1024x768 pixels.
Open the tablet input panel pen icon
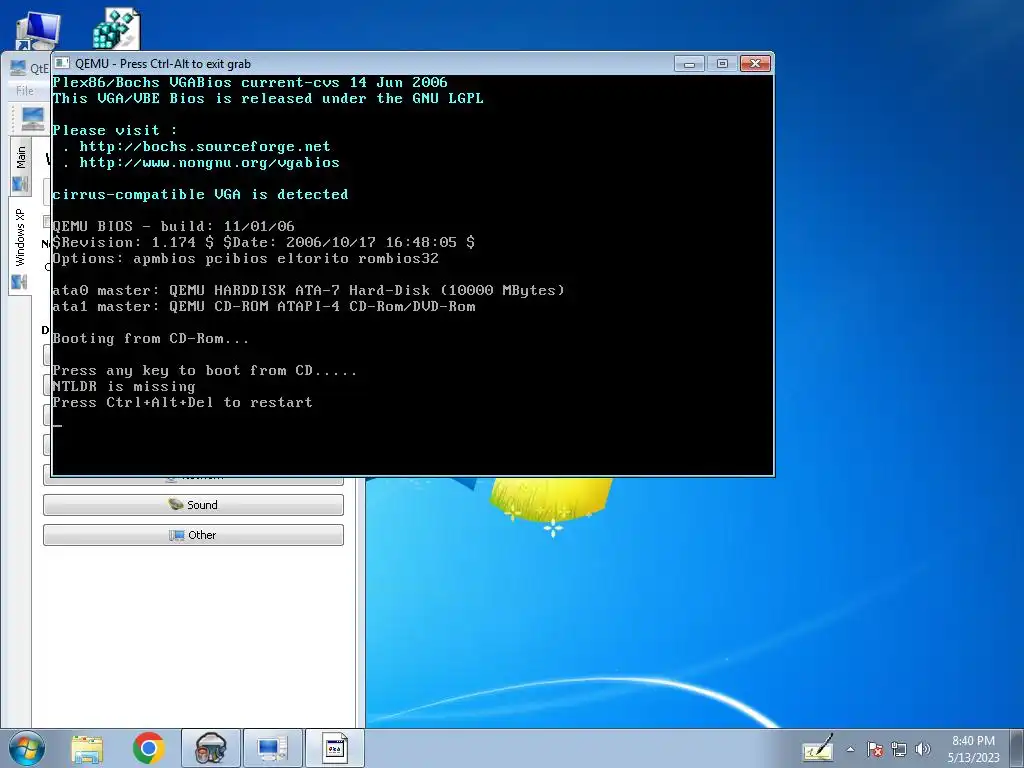point(818,748)
